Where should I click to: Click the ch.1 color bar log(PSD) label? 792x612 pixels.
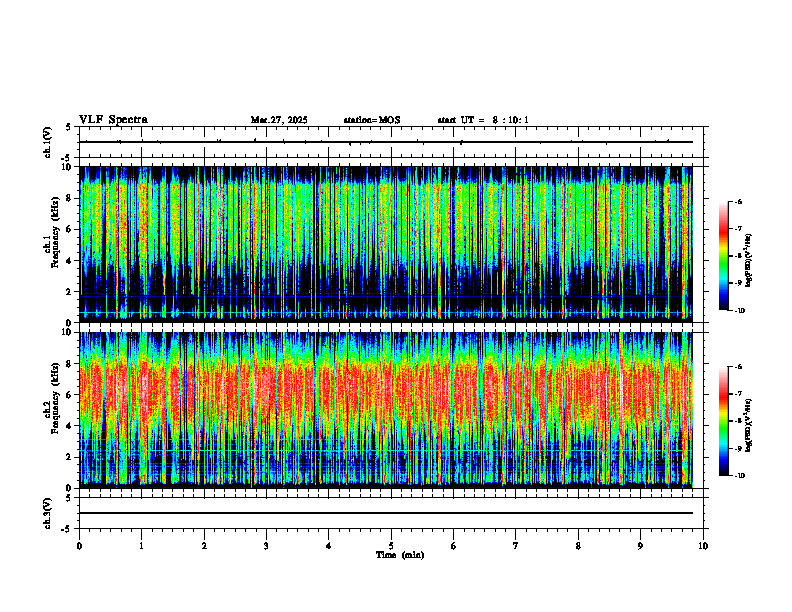coord(749,261)
